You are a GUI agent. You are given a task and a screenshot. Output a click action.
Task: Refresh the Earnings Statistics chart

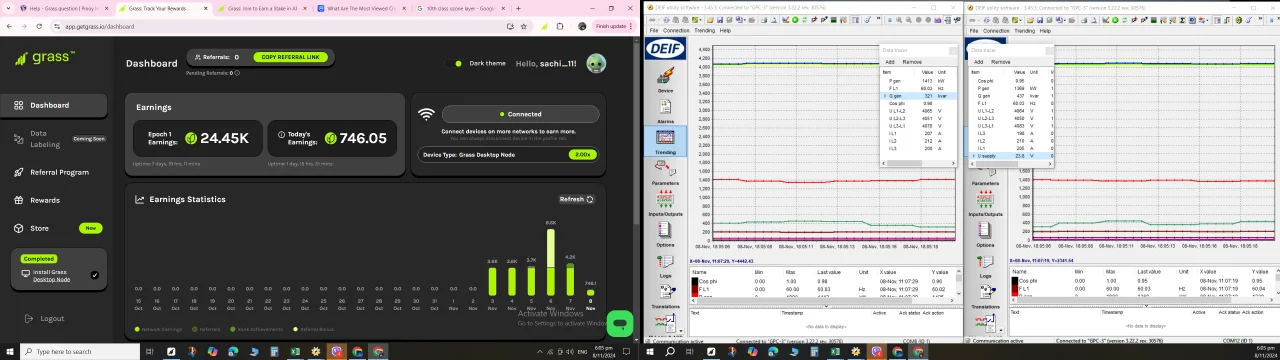[x=576, y=199]
